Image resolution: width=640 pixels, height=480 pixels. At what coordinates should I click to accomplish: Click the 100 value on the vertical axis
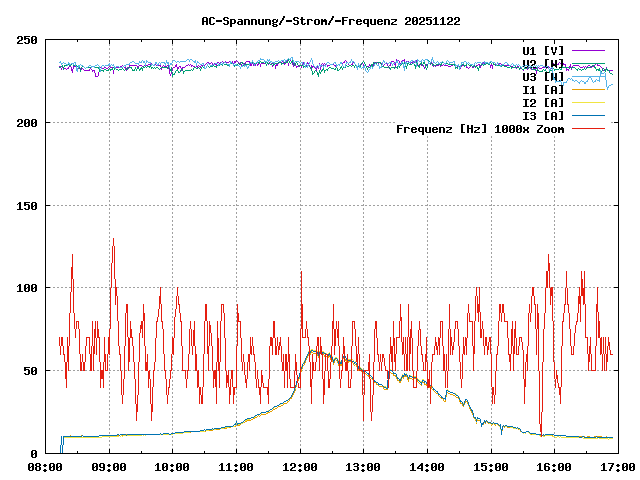pos(27,288)
